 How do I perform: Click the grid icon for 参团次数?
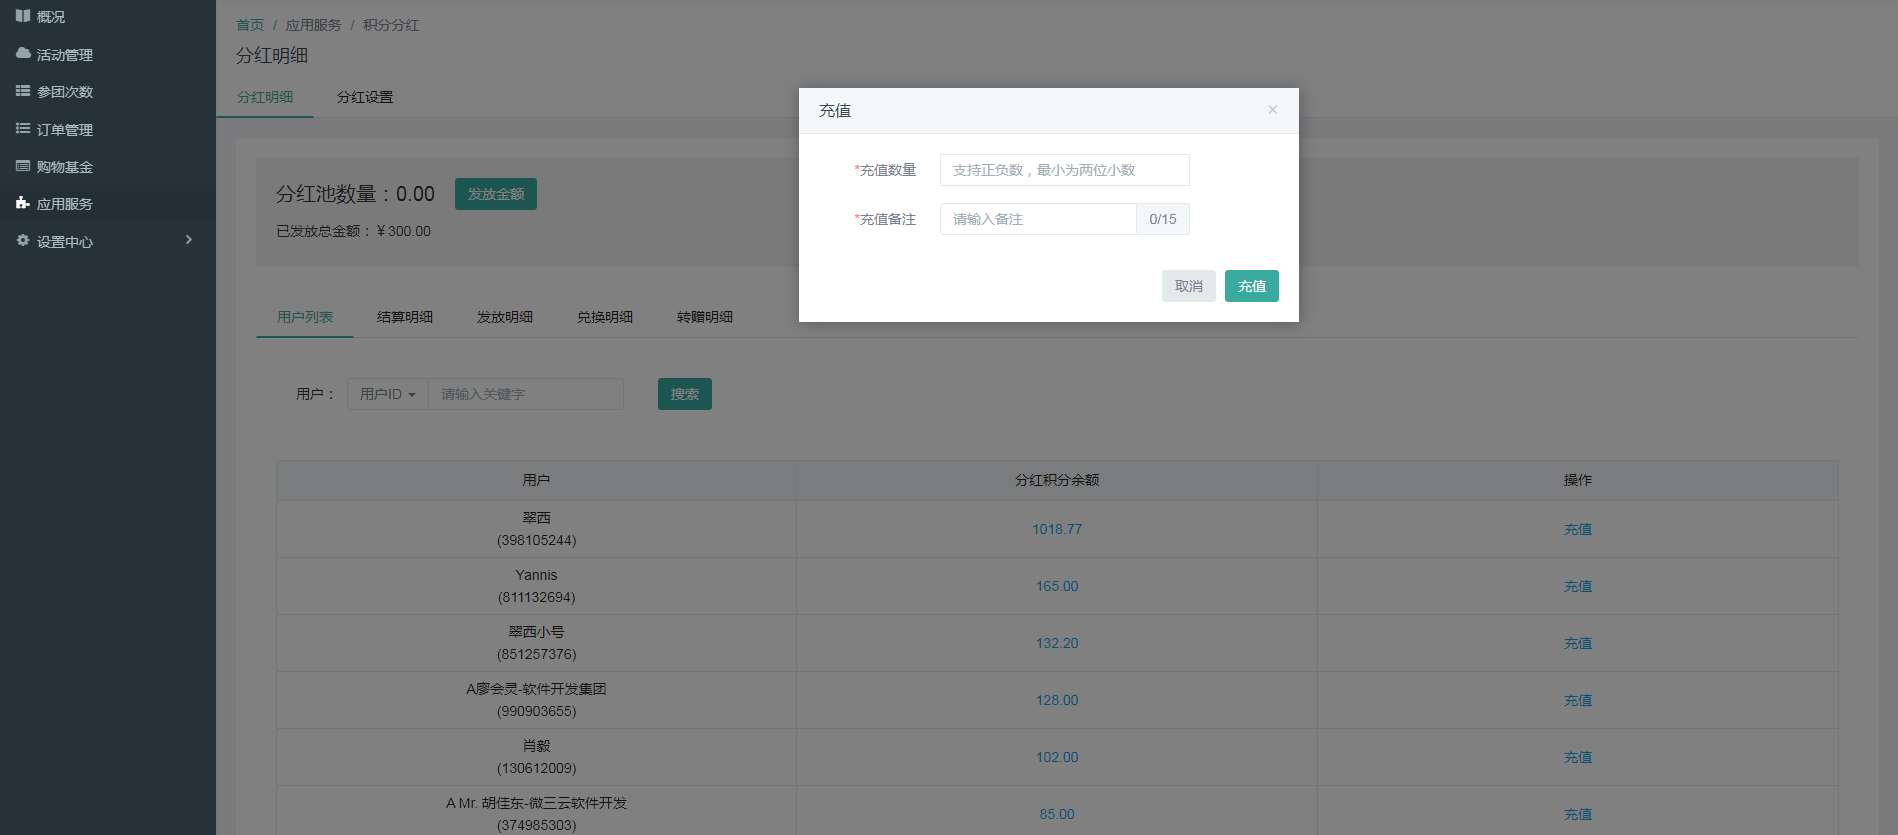pyautogui.click(x=23, y=91)
